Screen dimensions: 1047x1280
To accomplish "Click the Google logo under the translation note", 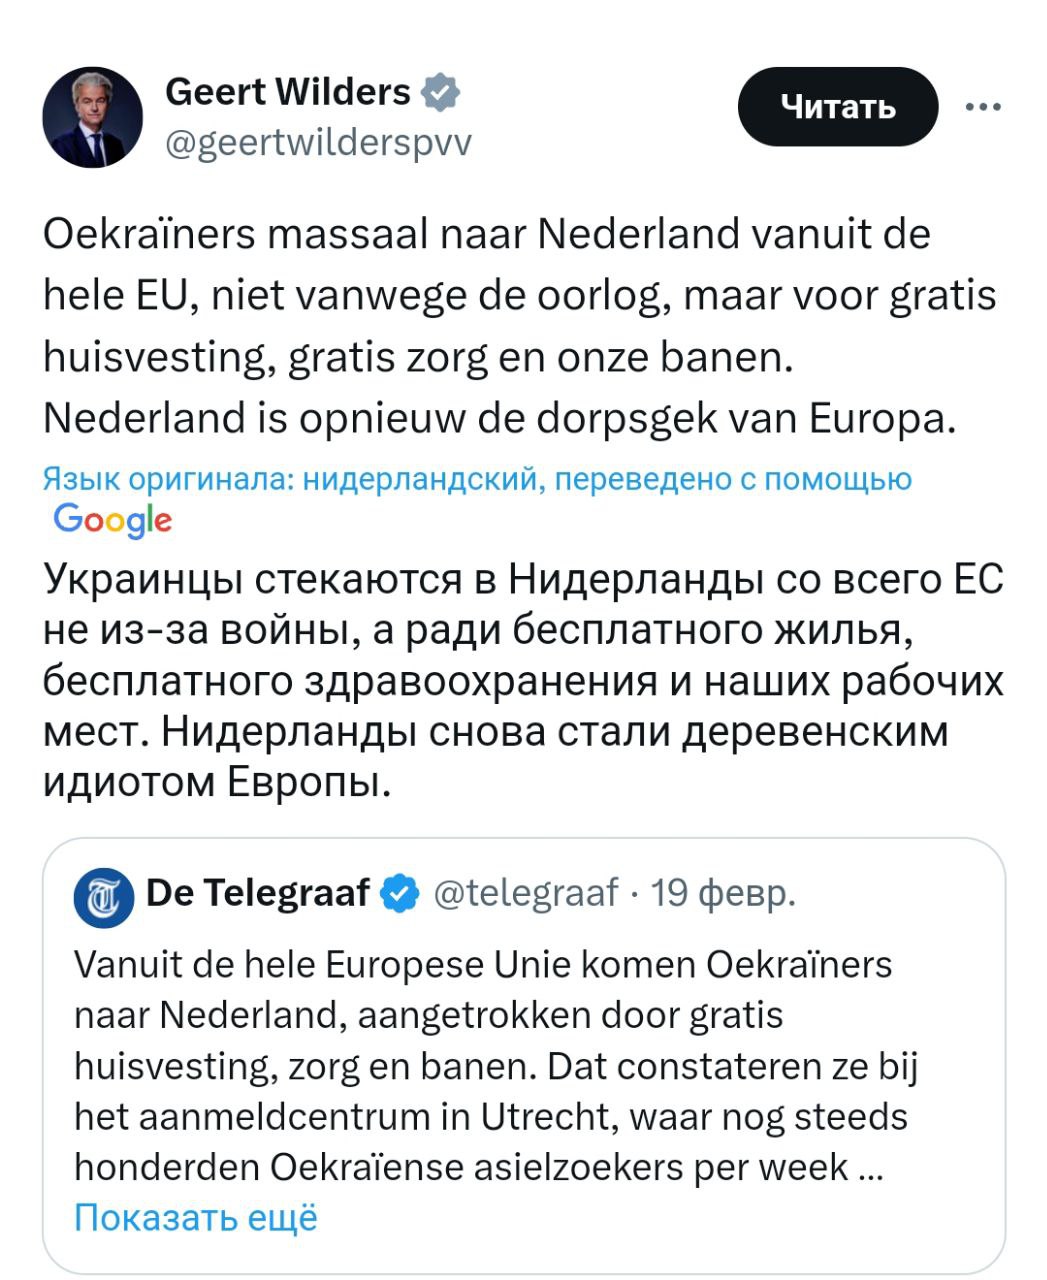I will [112, 519].
